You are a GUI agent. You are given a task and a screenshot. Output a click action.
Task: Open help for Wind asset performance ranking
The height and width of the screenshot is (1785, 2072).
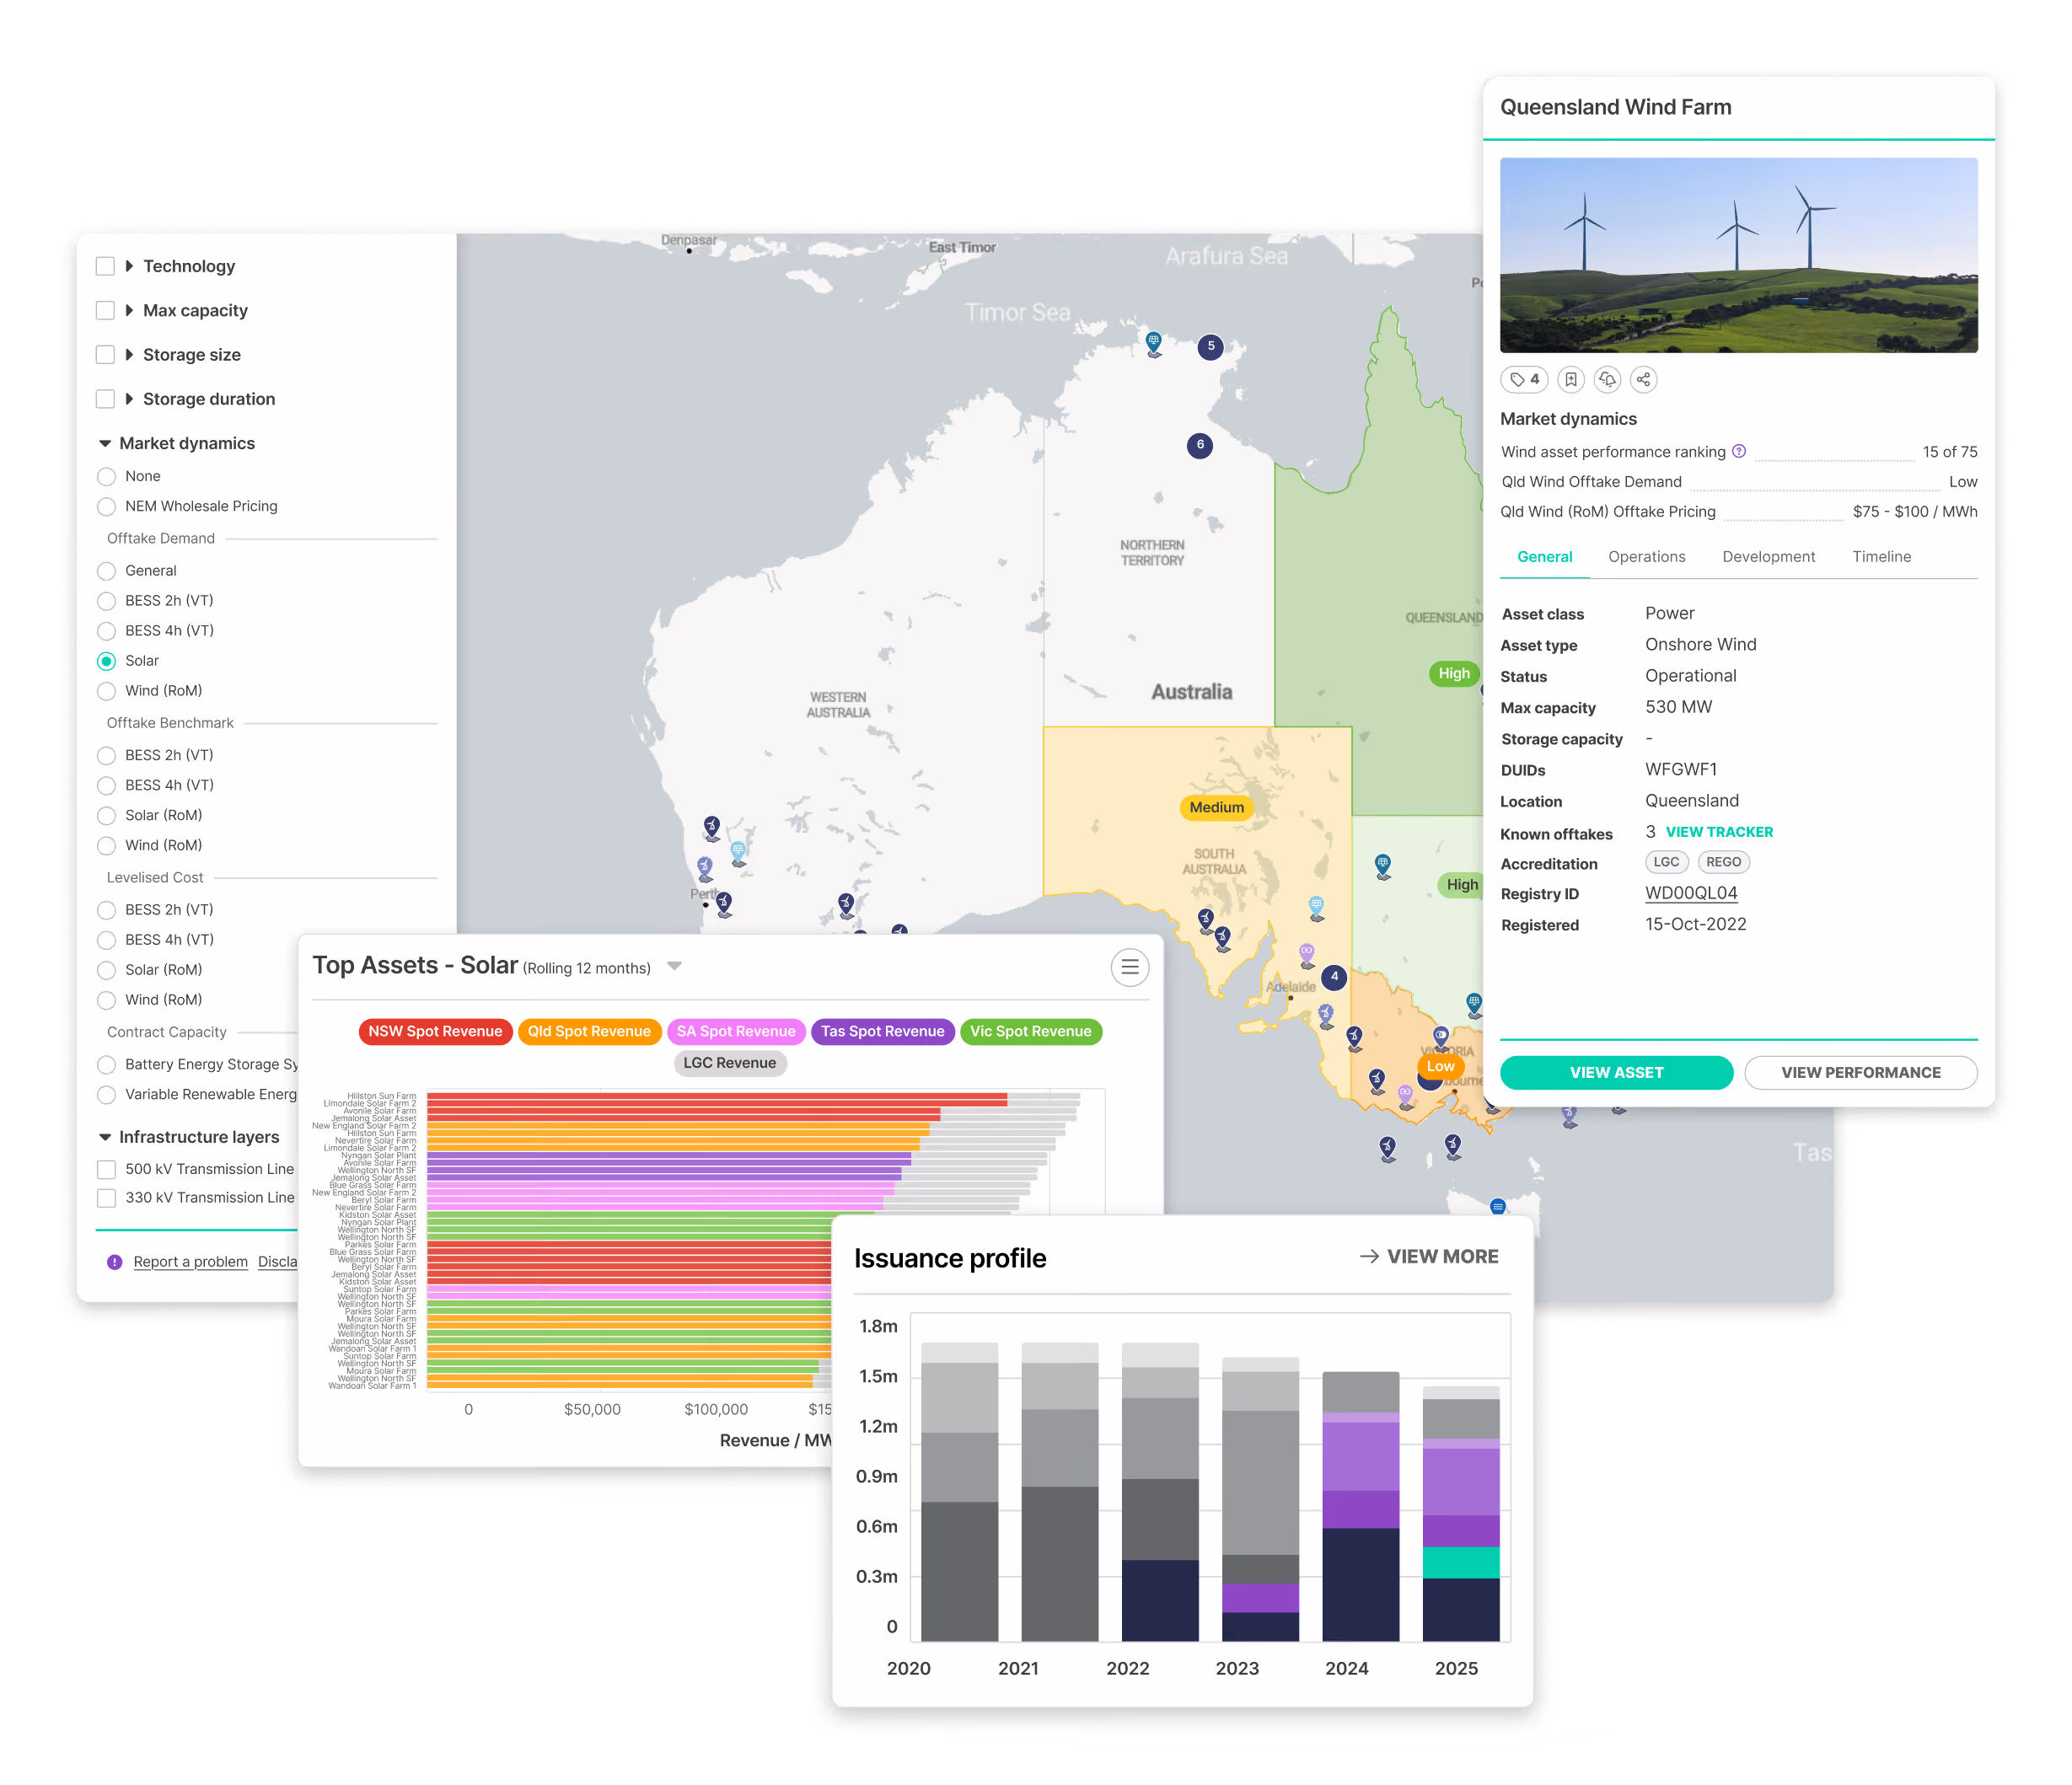[1739, 451]
